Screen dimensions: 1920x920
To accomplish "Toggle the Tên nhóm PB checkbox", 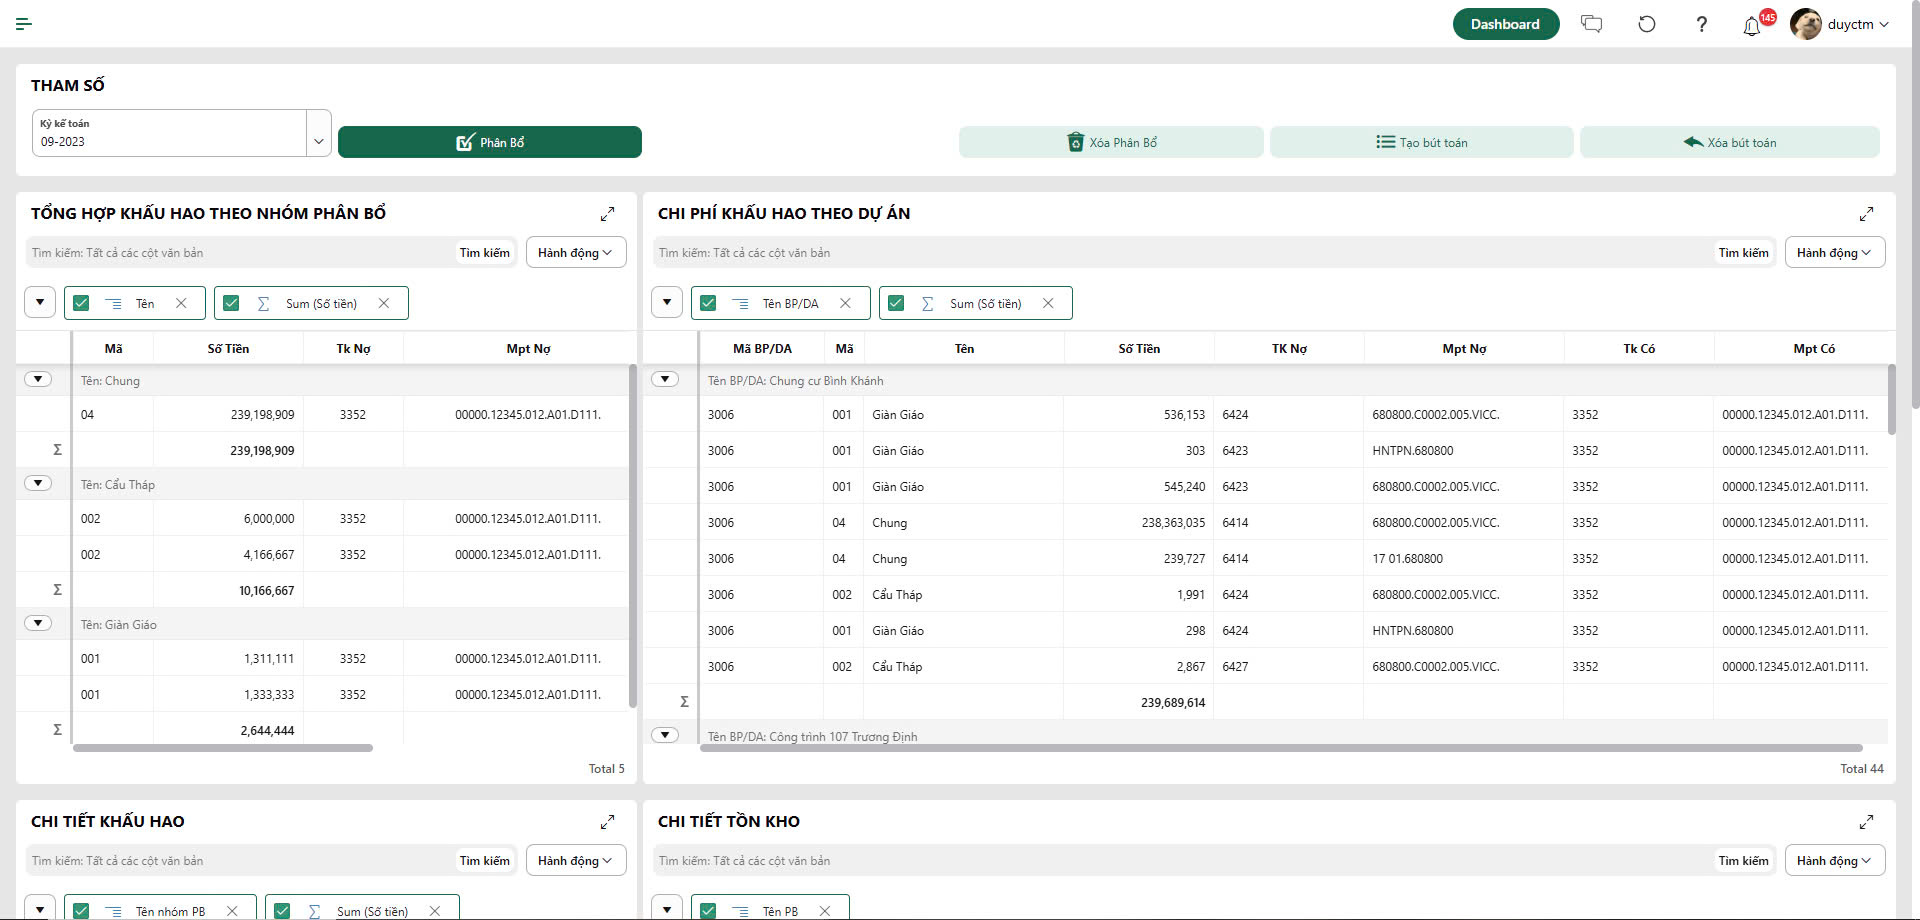I will [81, 911].
